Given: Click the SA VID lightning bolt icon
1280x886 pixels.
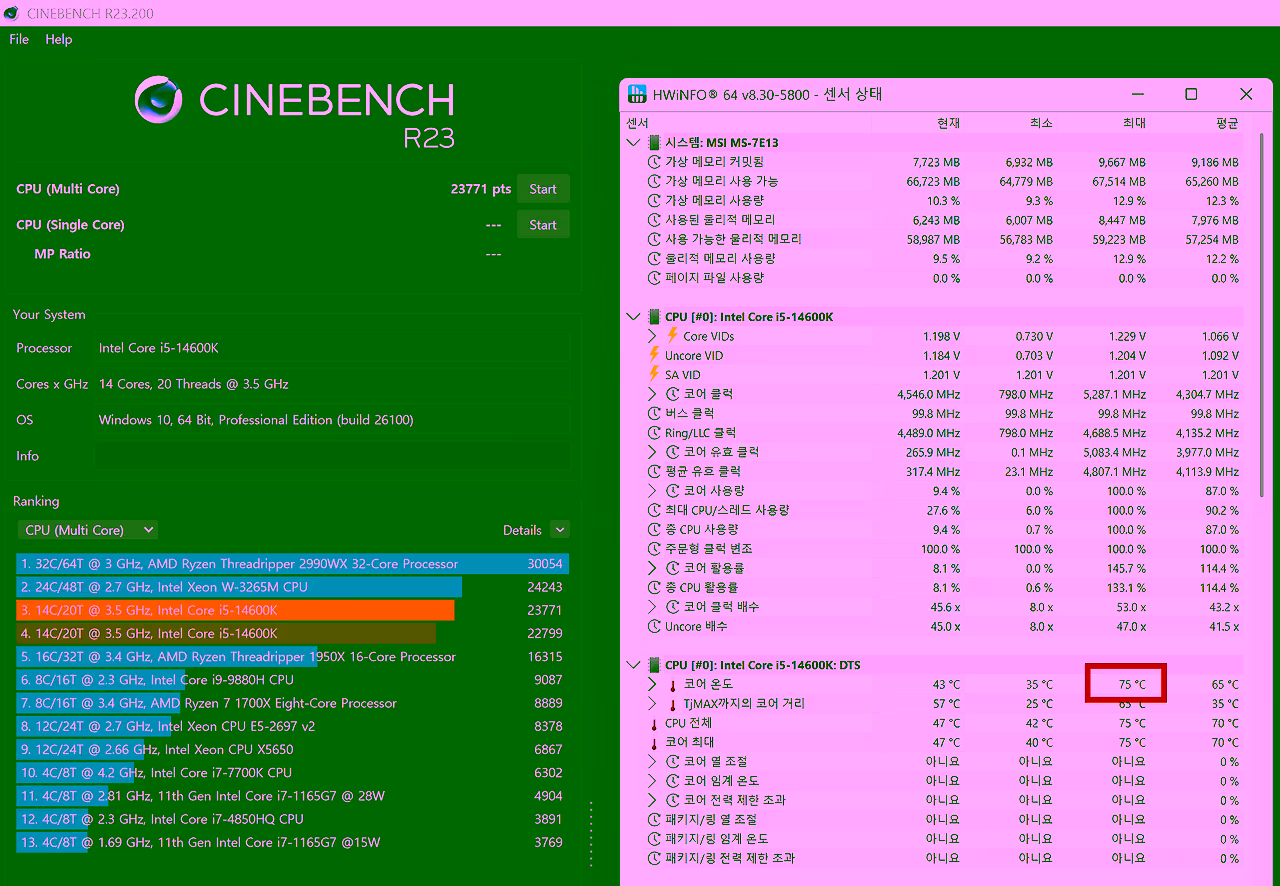Looking at the screenshot, I should [655, 375].
